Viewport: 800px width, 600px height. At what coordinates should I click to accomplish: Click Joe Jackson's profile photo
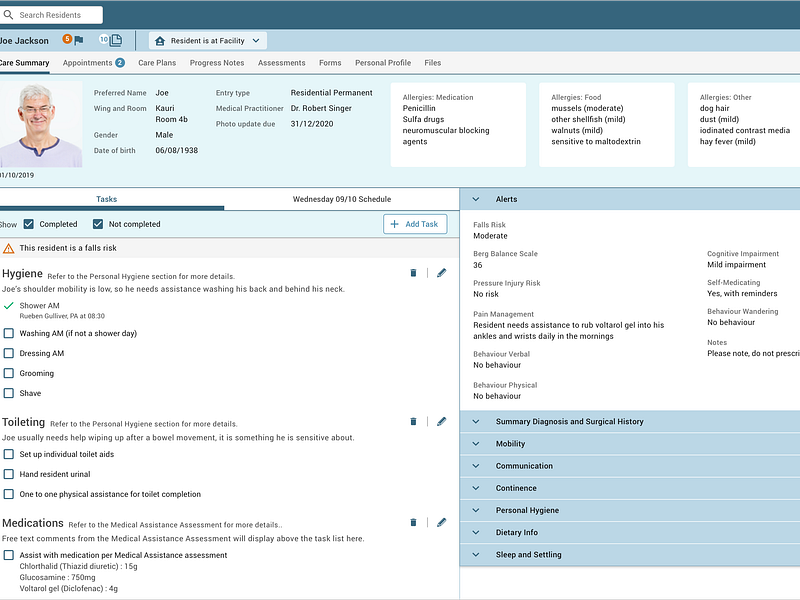coord(41,124)
